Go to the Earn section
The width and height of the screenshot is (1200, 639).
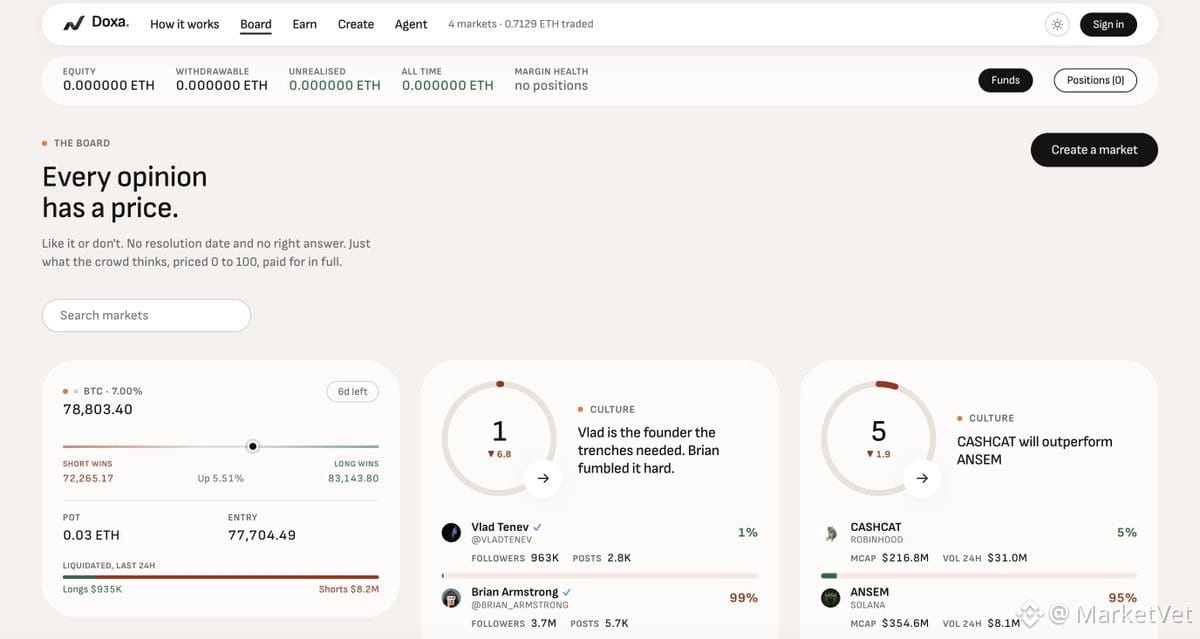click(x=305, y=24)
